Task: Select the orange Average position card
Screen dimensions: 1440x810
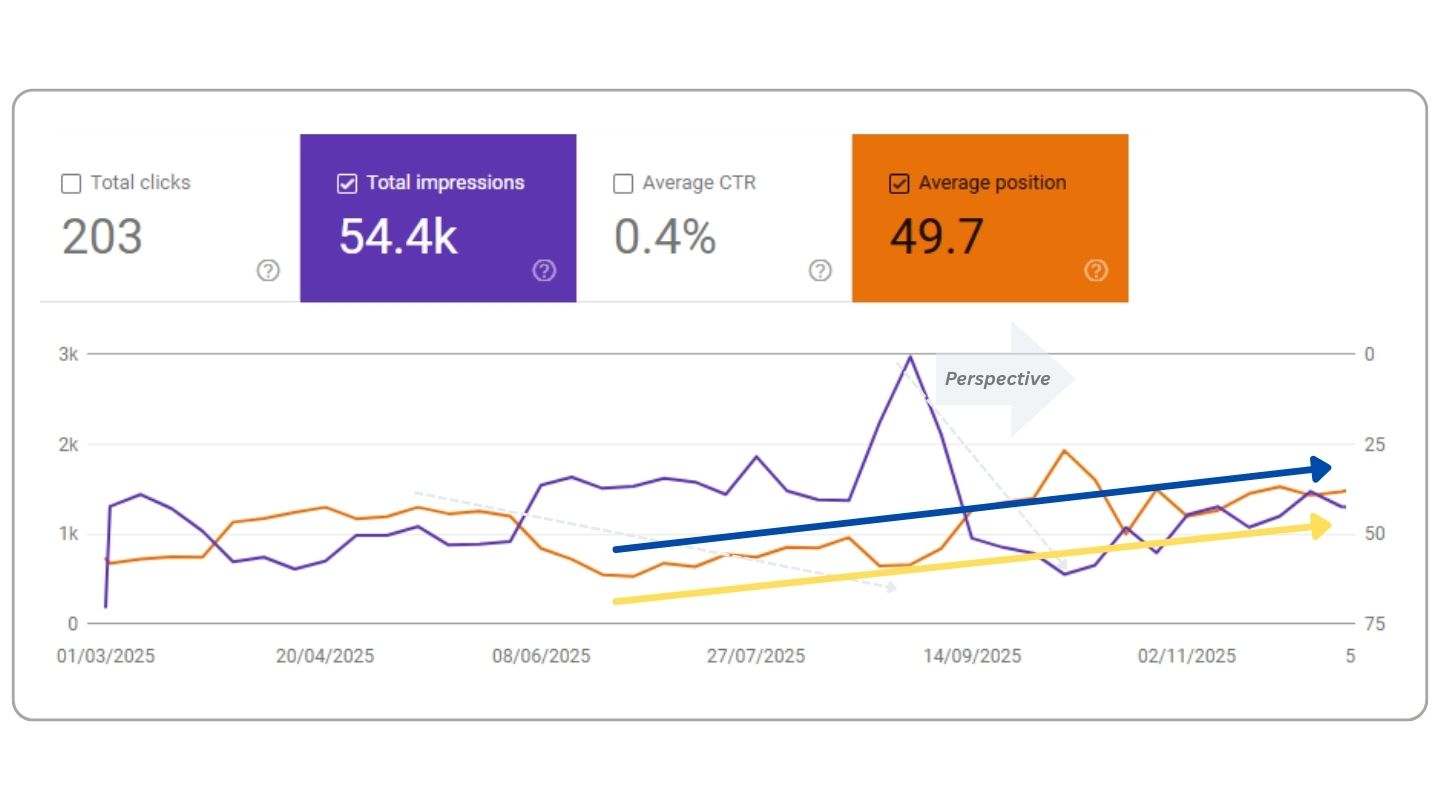Action: coord(989,217)
